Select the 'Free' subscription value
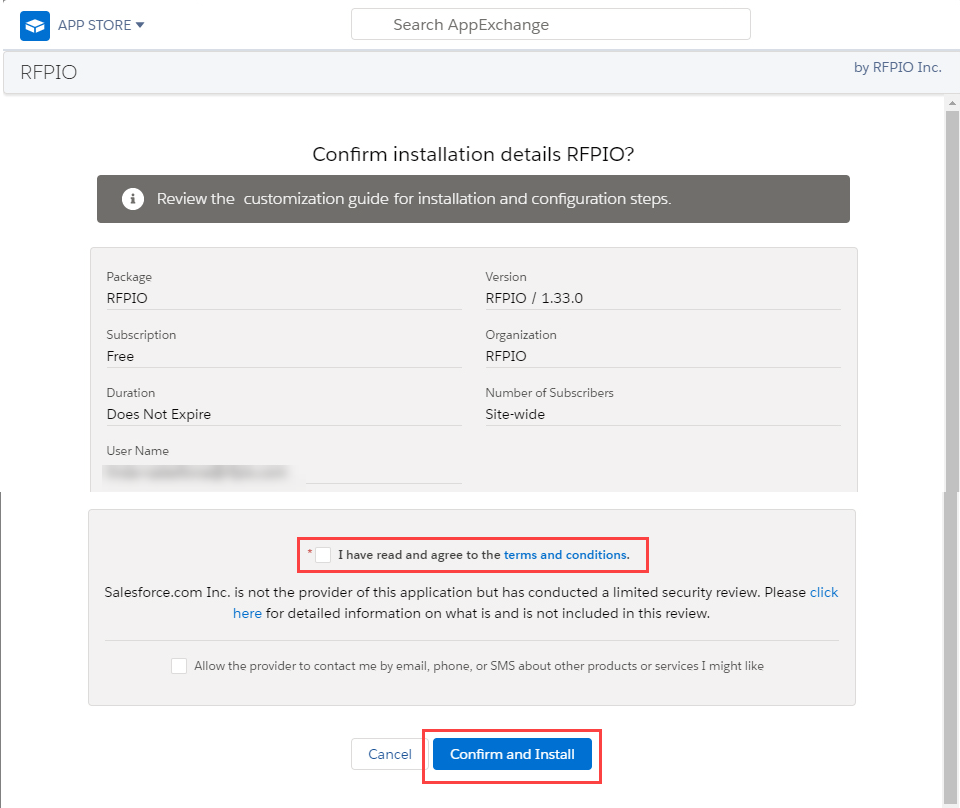Screen dimensions: 960x808 click(120, 356)
